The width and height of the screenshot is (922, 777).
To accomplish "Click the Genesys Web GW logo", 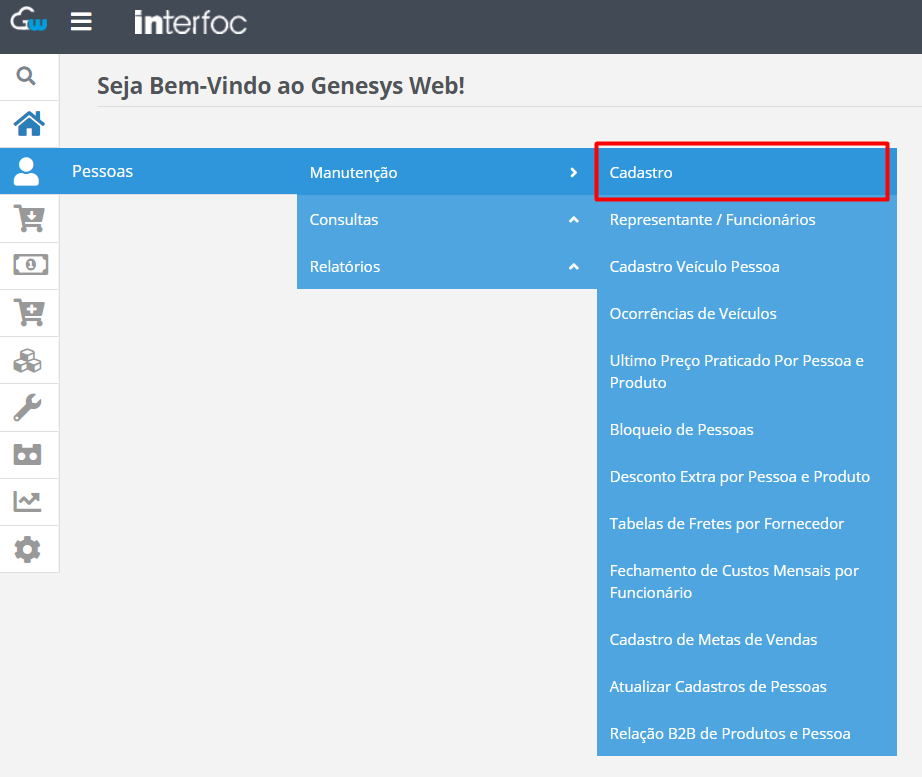I will 29,20.
